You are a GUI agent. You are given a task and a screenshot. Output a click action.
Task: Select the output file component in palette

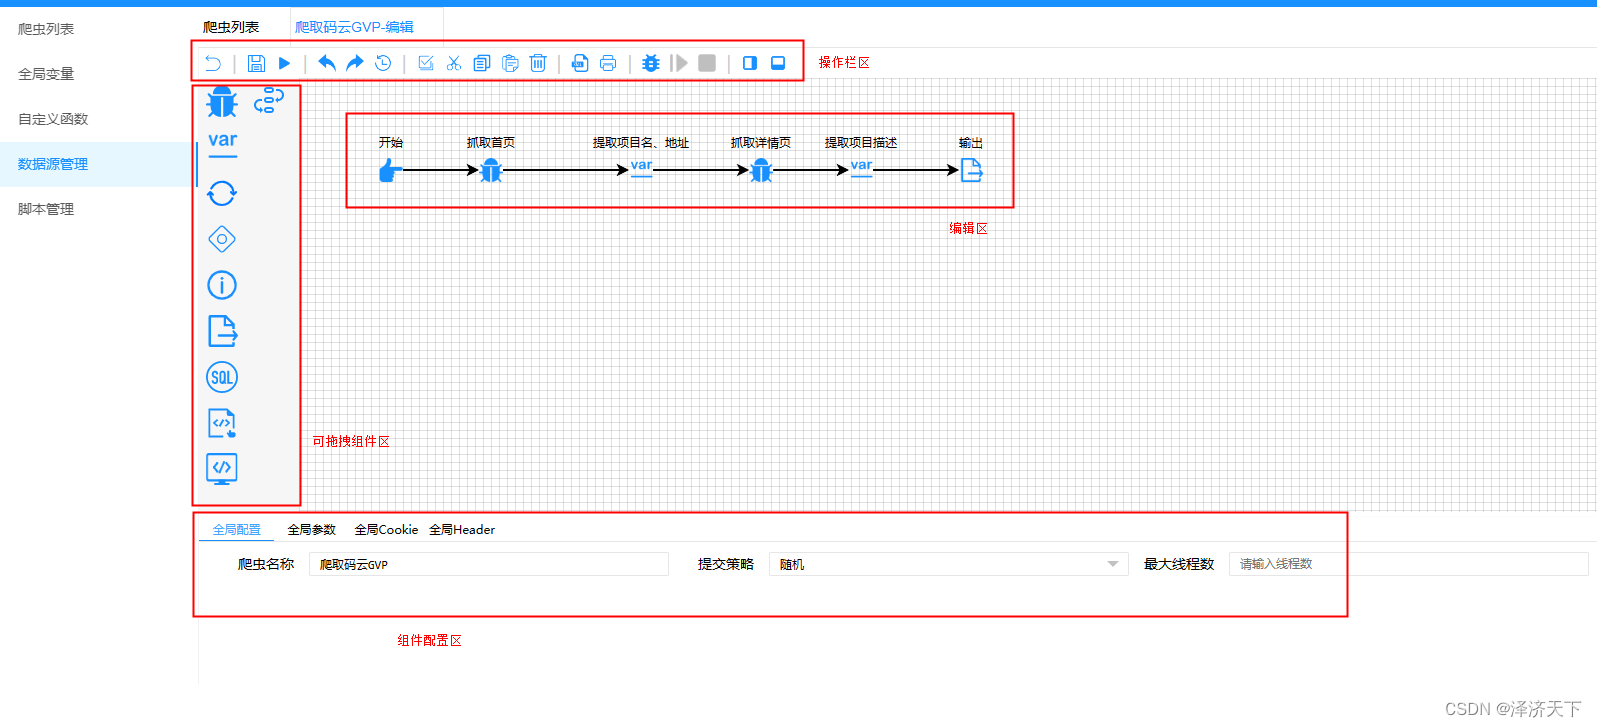(x=222, y=331)
